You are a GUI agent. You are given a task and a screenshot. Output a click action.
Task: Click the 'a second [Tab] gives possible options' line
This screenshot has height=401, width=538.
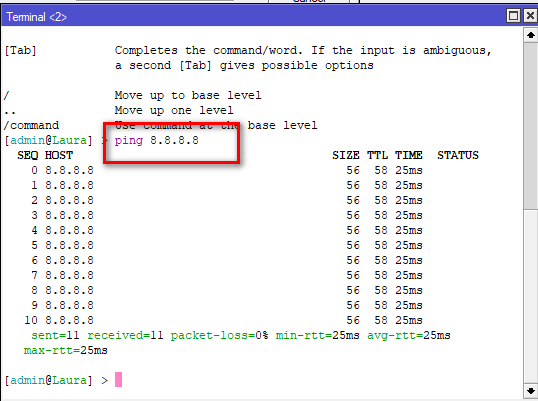pyautogui.click(x=244, y=66)
